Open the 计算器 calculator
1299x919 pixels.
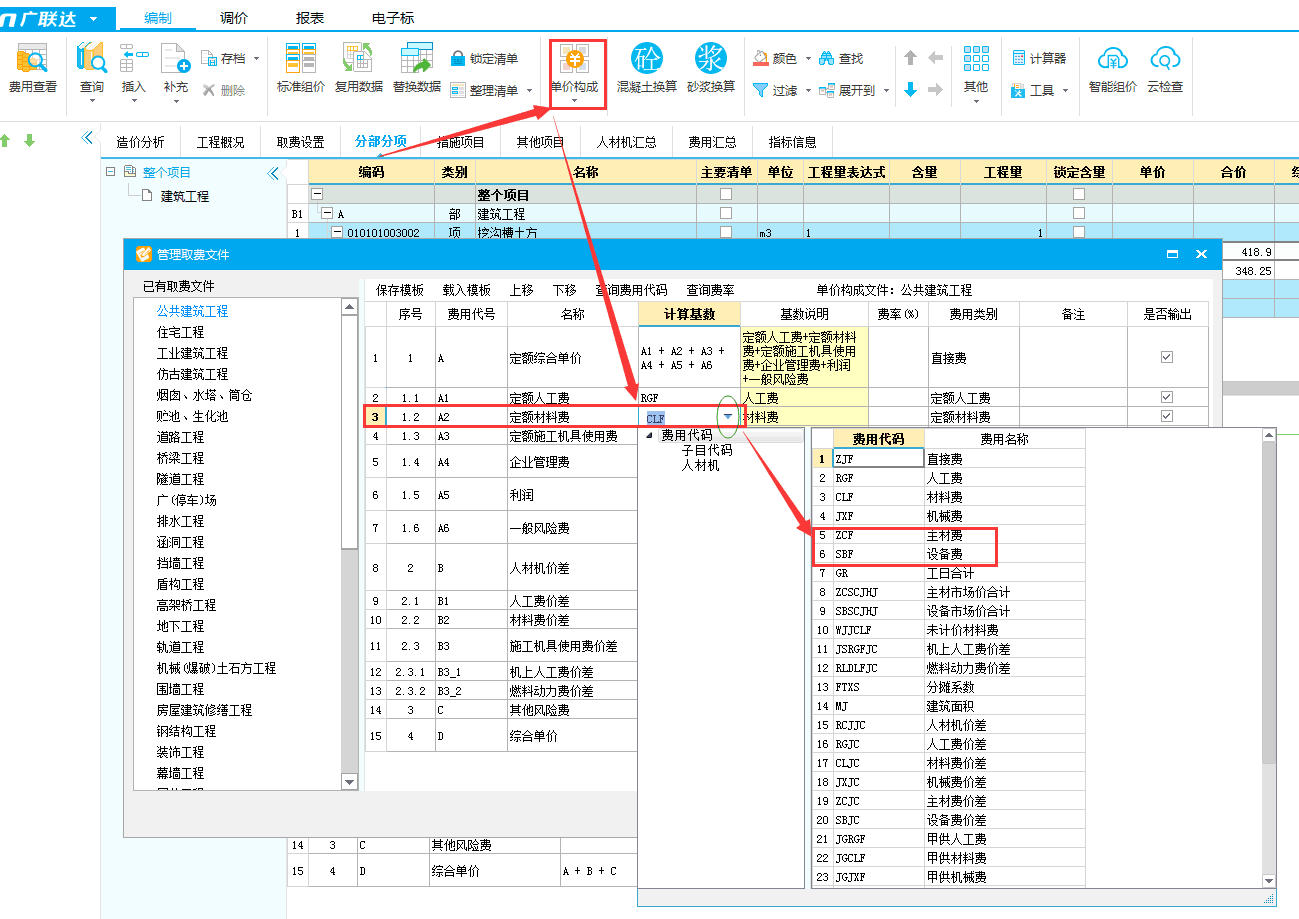tap(1039, 59)
